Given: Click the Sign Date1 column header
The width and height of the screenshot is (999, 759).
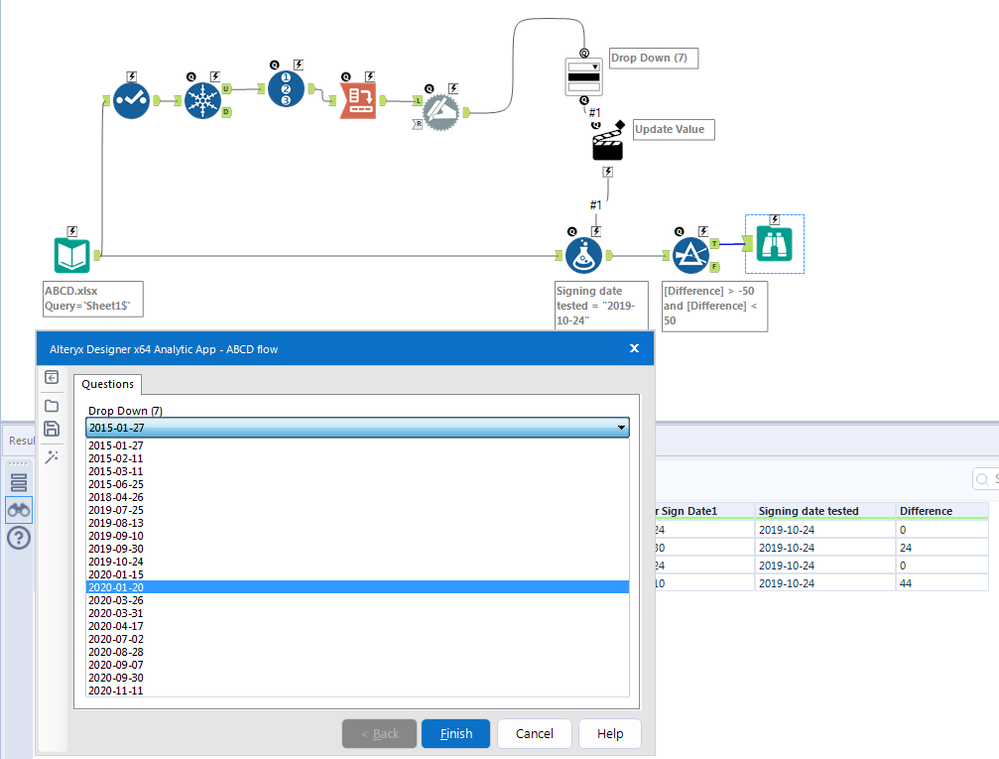Looking at the screenshot, I should 704,510.
